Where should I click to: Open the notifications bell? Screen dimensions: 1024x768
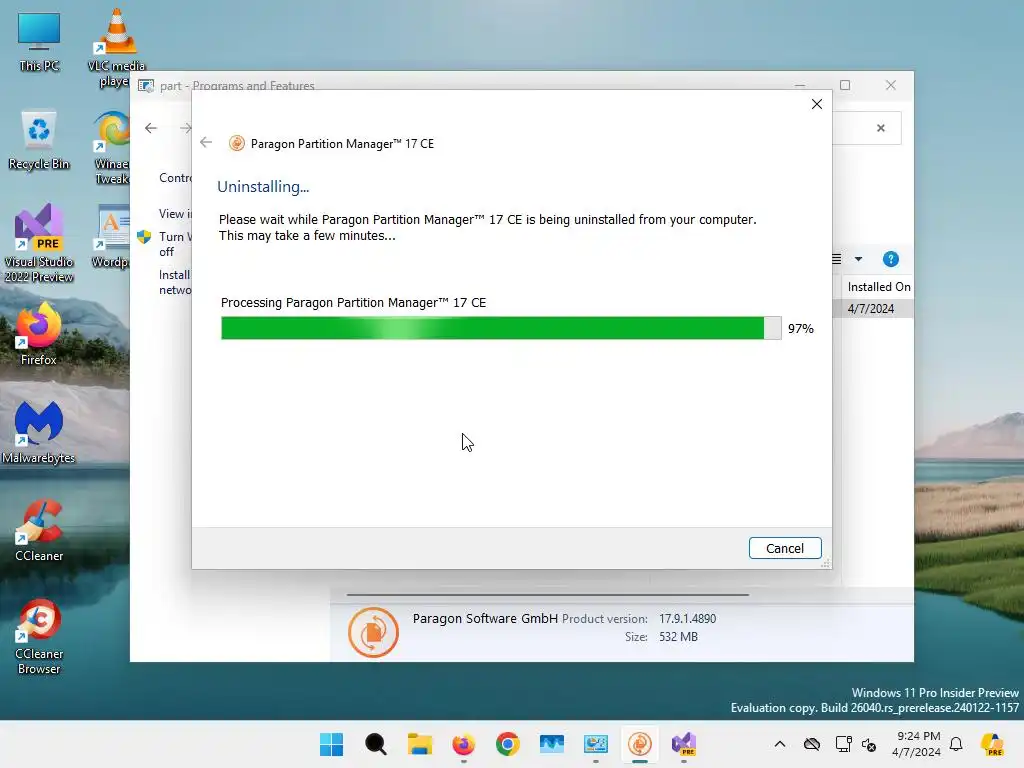click(x=956, y=744)
